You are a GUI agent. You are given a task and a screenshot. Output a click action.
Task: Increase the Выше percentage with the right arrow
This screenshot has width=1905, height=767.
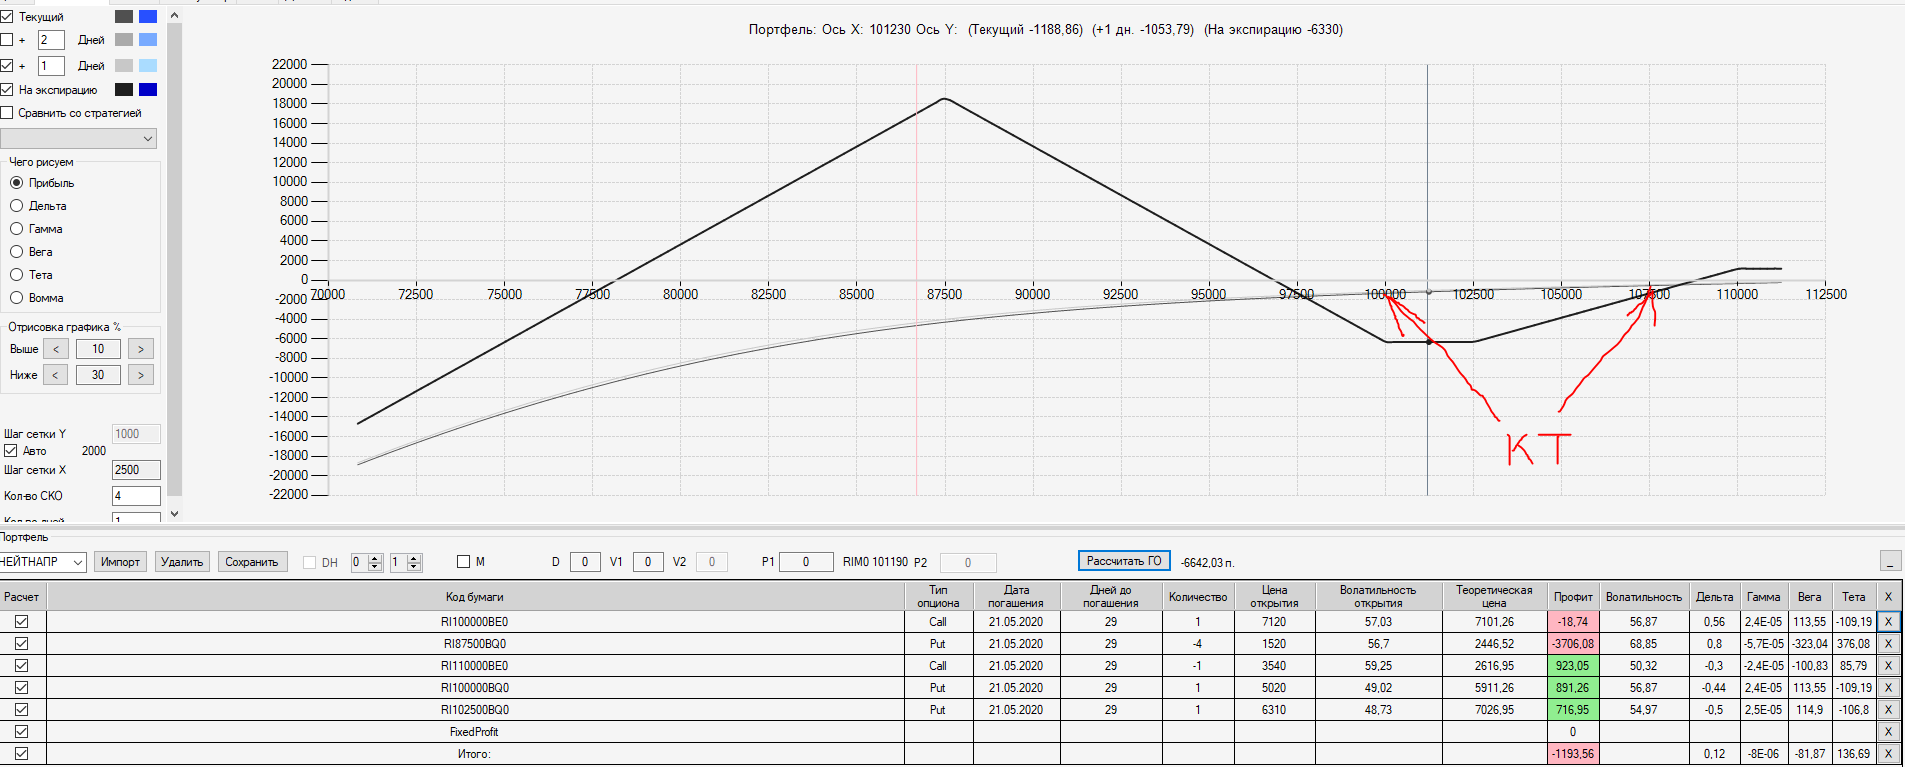tap(141, 349)
